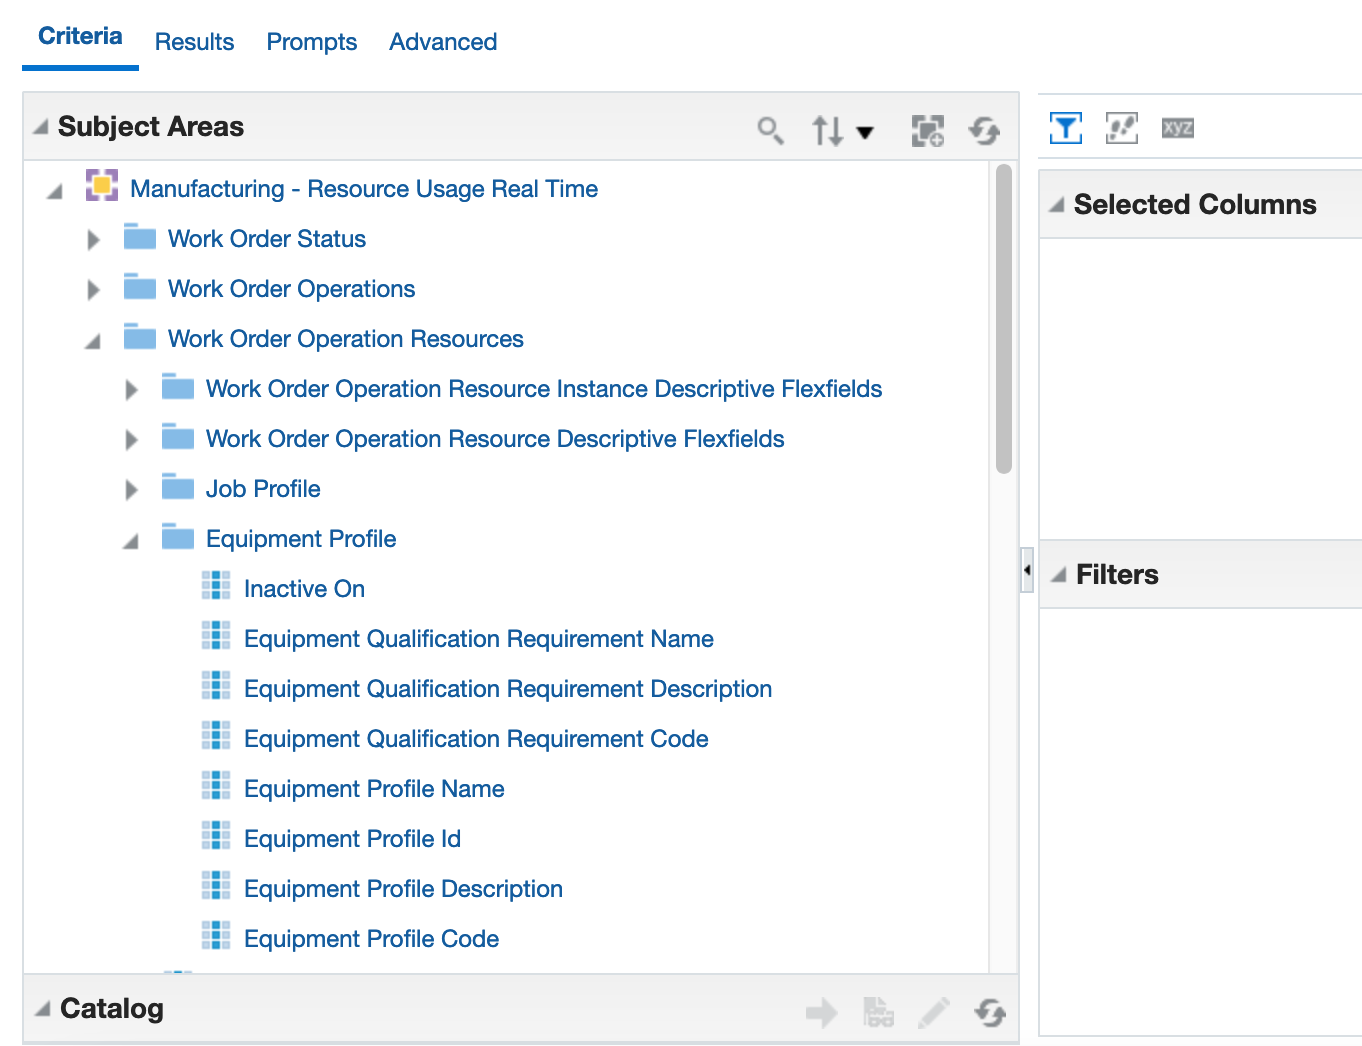Click the add/remove subject areas icon
Viewport: 1362px width, 1046px height.
(927, 130)
